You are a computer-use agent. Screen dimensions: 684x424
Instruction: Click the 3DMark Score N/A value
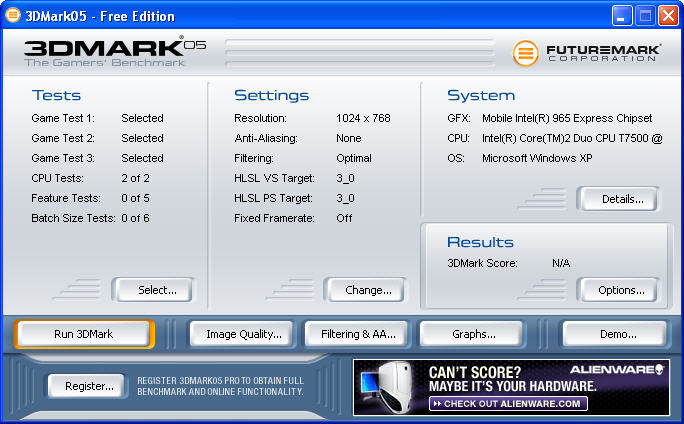pyautogui.click(x=561, y=263)
